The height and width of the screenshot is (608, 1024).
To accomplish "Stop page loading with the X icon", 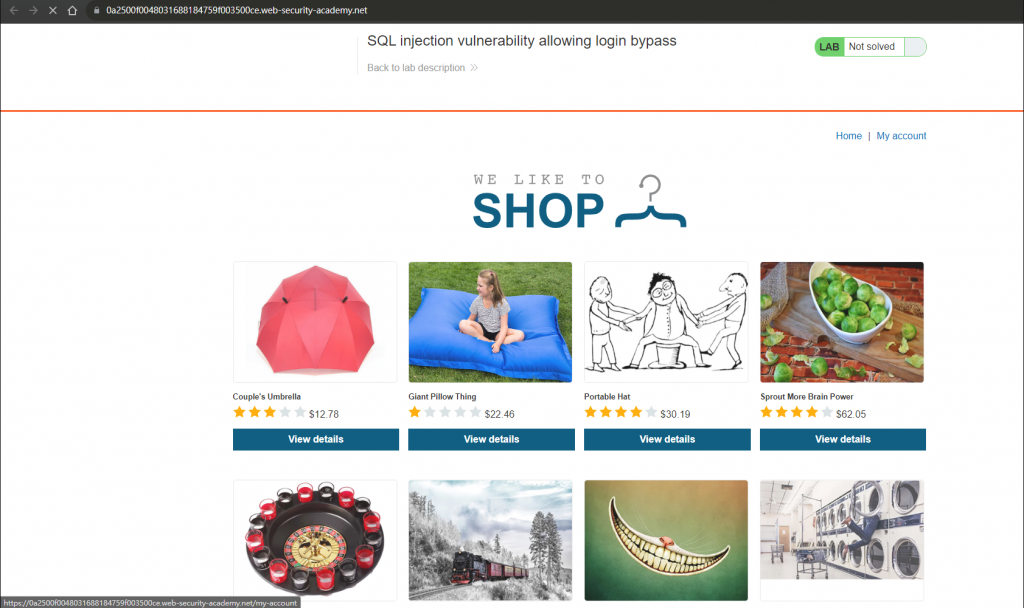I will pos(53,10).
